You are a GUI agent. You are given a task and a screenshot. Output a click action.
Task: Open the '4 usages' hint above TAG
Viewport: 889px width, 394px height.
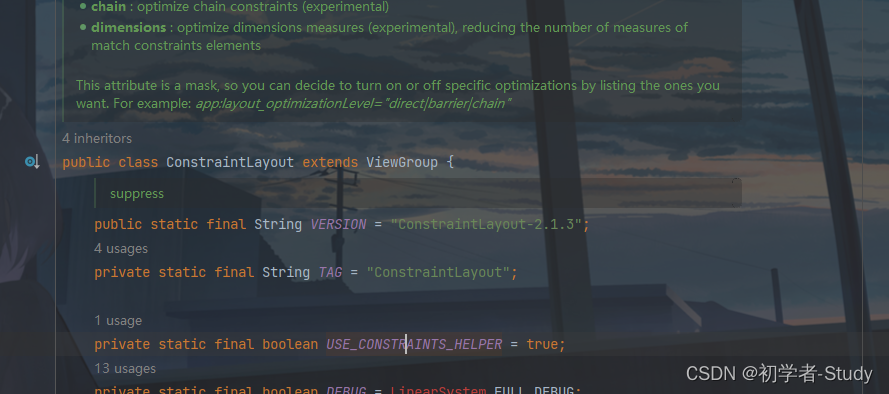[x=121, y=249]
